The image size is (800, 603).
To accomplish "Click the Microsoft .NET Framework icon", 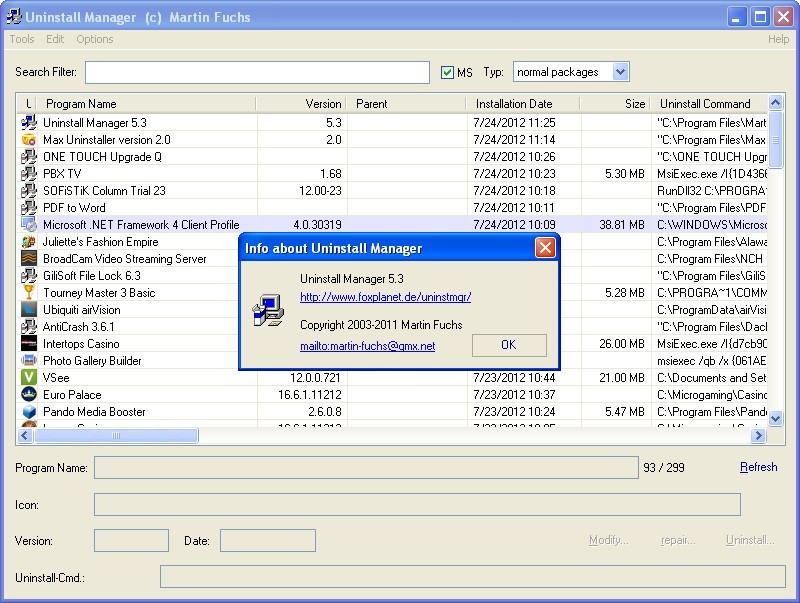I will 29,224.
